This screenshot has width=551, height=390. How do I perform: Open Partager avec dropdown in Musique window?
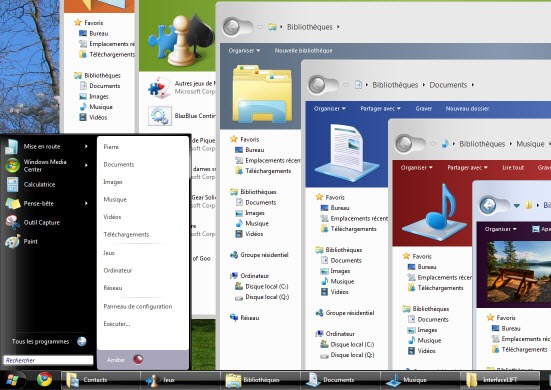467,168
